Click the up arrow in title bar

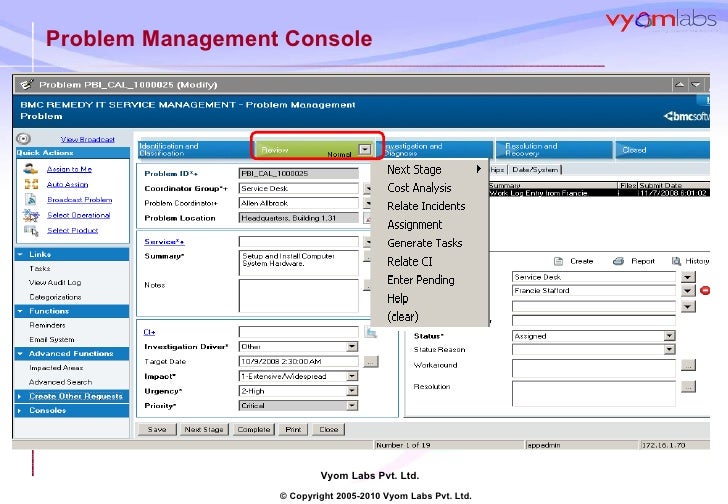(x=679, y=84)
